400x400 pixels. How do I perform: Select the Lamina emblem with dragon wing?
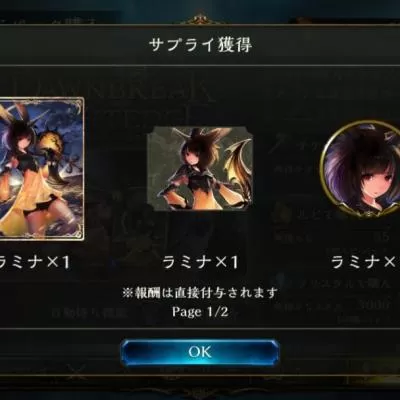tap(200, 168)
